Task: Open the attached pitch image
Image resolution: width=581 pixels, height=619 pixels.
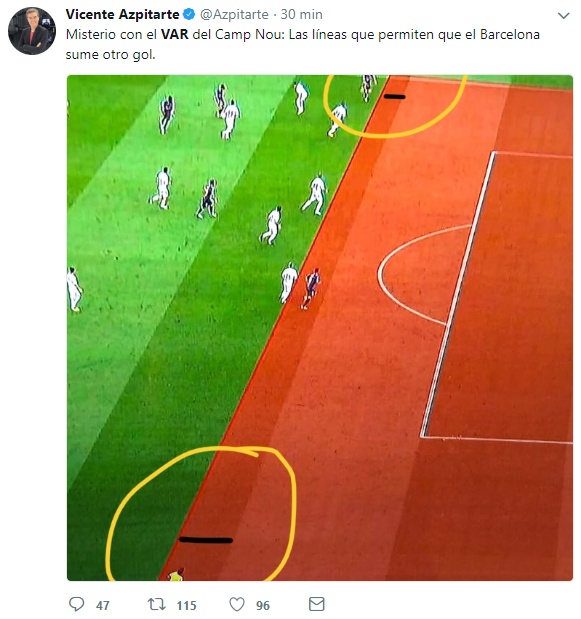Action: click(320, 328)
